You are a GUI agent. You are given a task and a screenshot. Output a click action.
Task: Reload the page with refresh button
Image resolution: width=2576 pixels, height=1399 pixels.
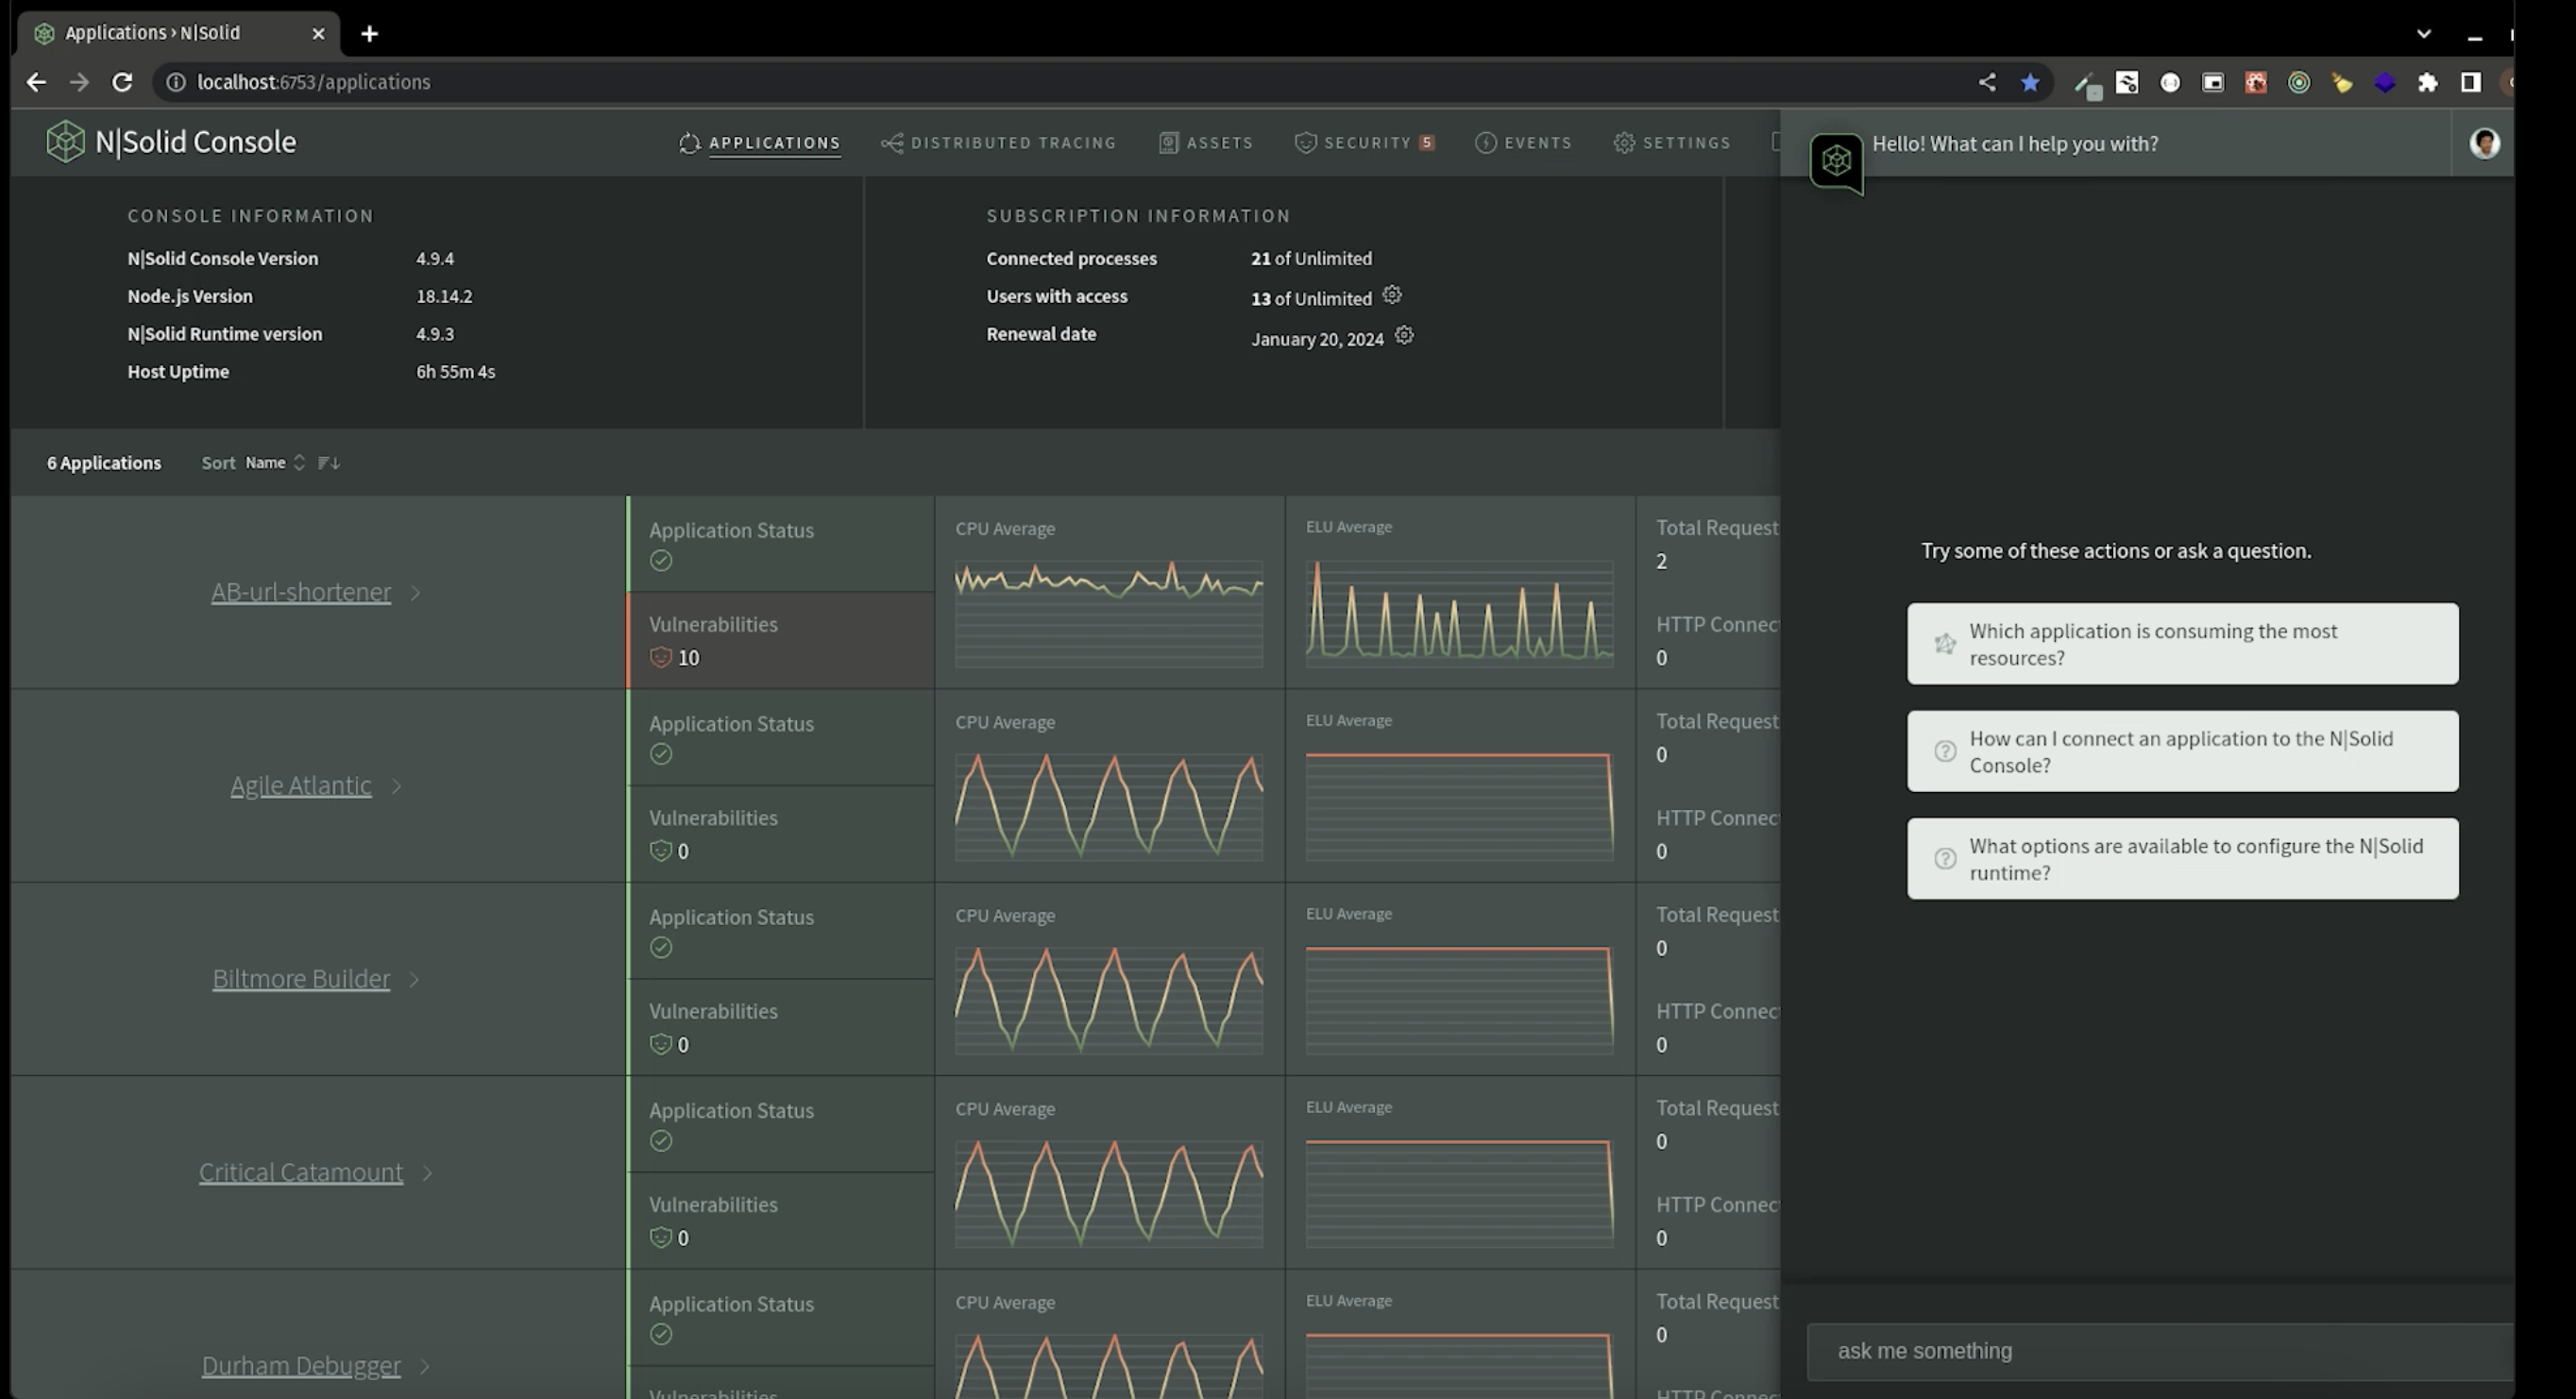click(122, 82)
